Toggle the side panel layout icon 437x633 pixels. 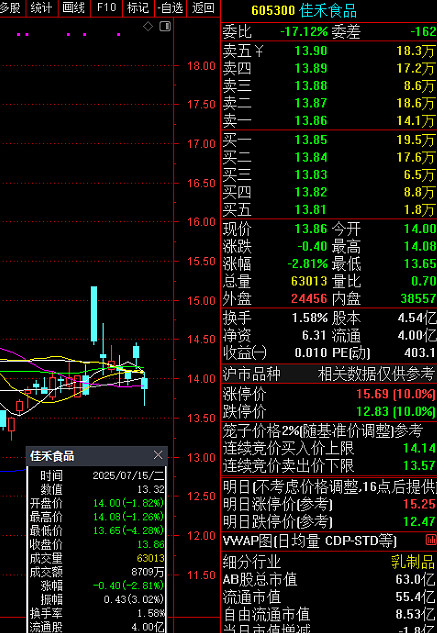pos(165,27)
